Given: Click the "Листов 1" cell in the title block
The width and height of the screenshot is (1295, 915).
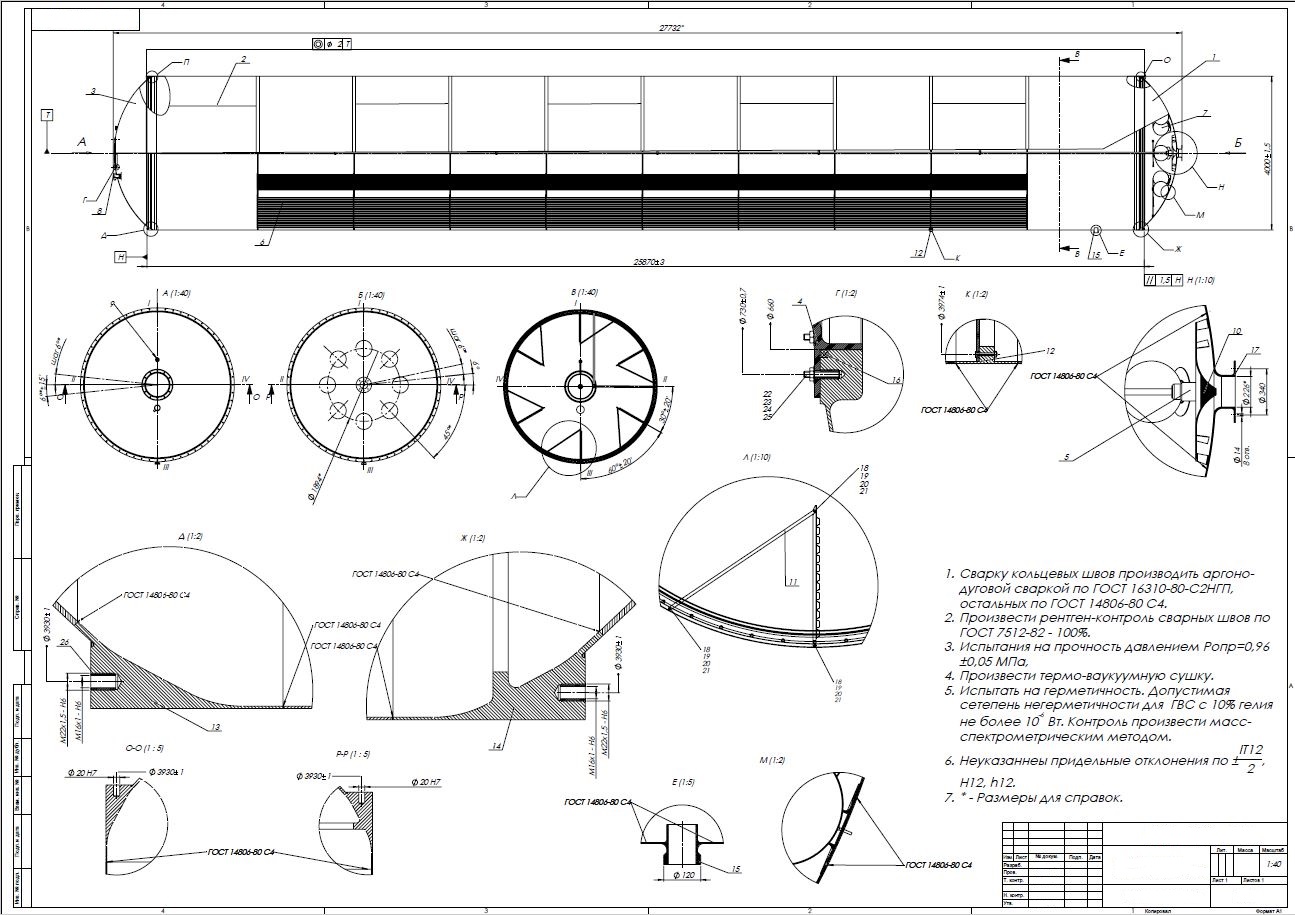Looking at the screenshot, I should [1252, 882].
